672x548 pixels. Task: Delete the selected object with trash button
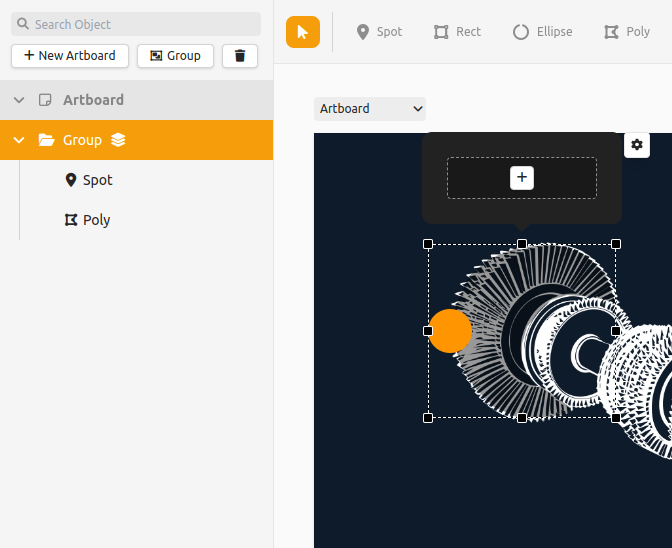tap(240, 56)
